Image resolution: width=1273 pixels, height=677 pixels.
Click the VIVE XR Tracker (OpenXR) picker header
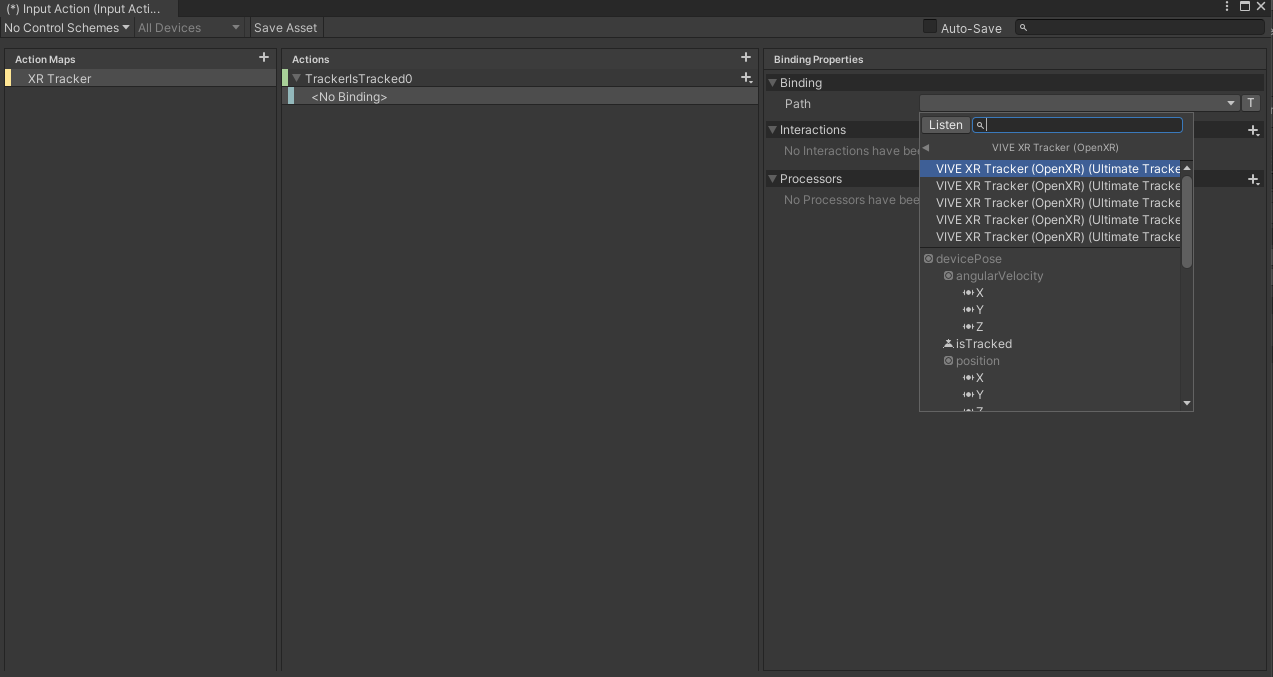(x=1055, y=148)
